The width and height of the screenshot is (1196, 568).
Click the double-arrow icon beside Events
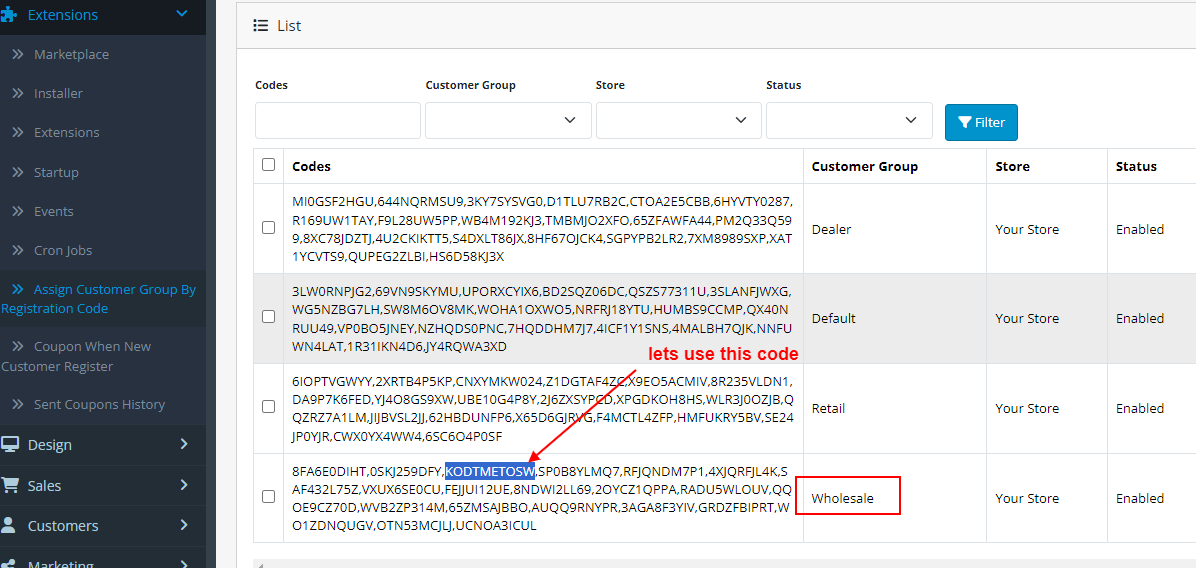pos(18,211)
